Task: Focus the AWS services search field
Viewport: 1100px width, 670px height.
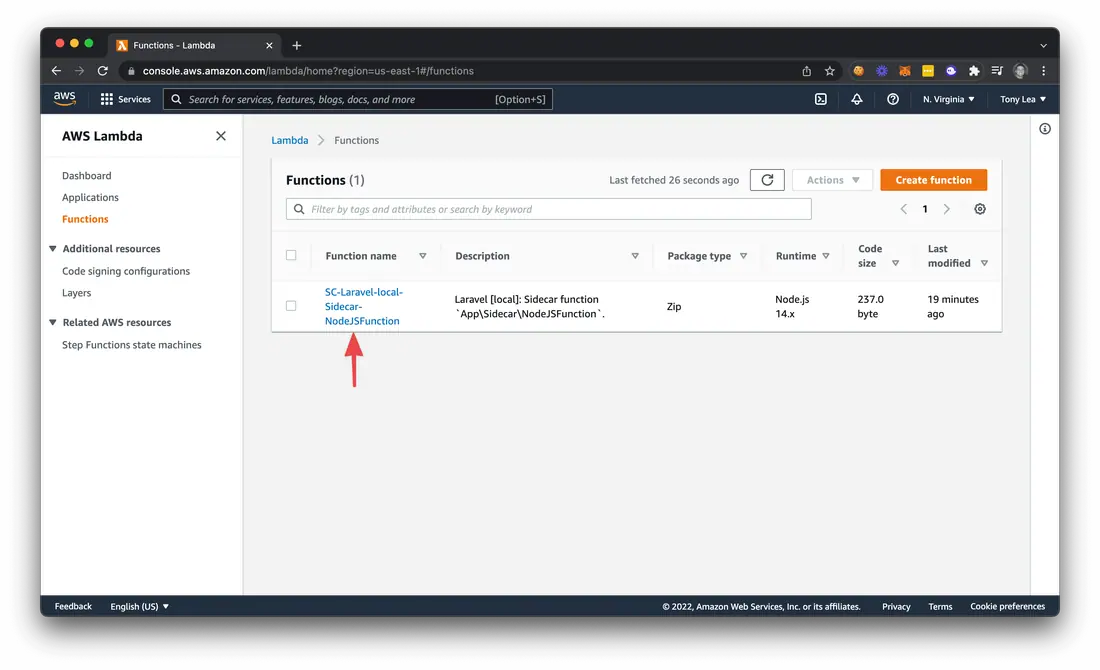Action: [358, 99]
